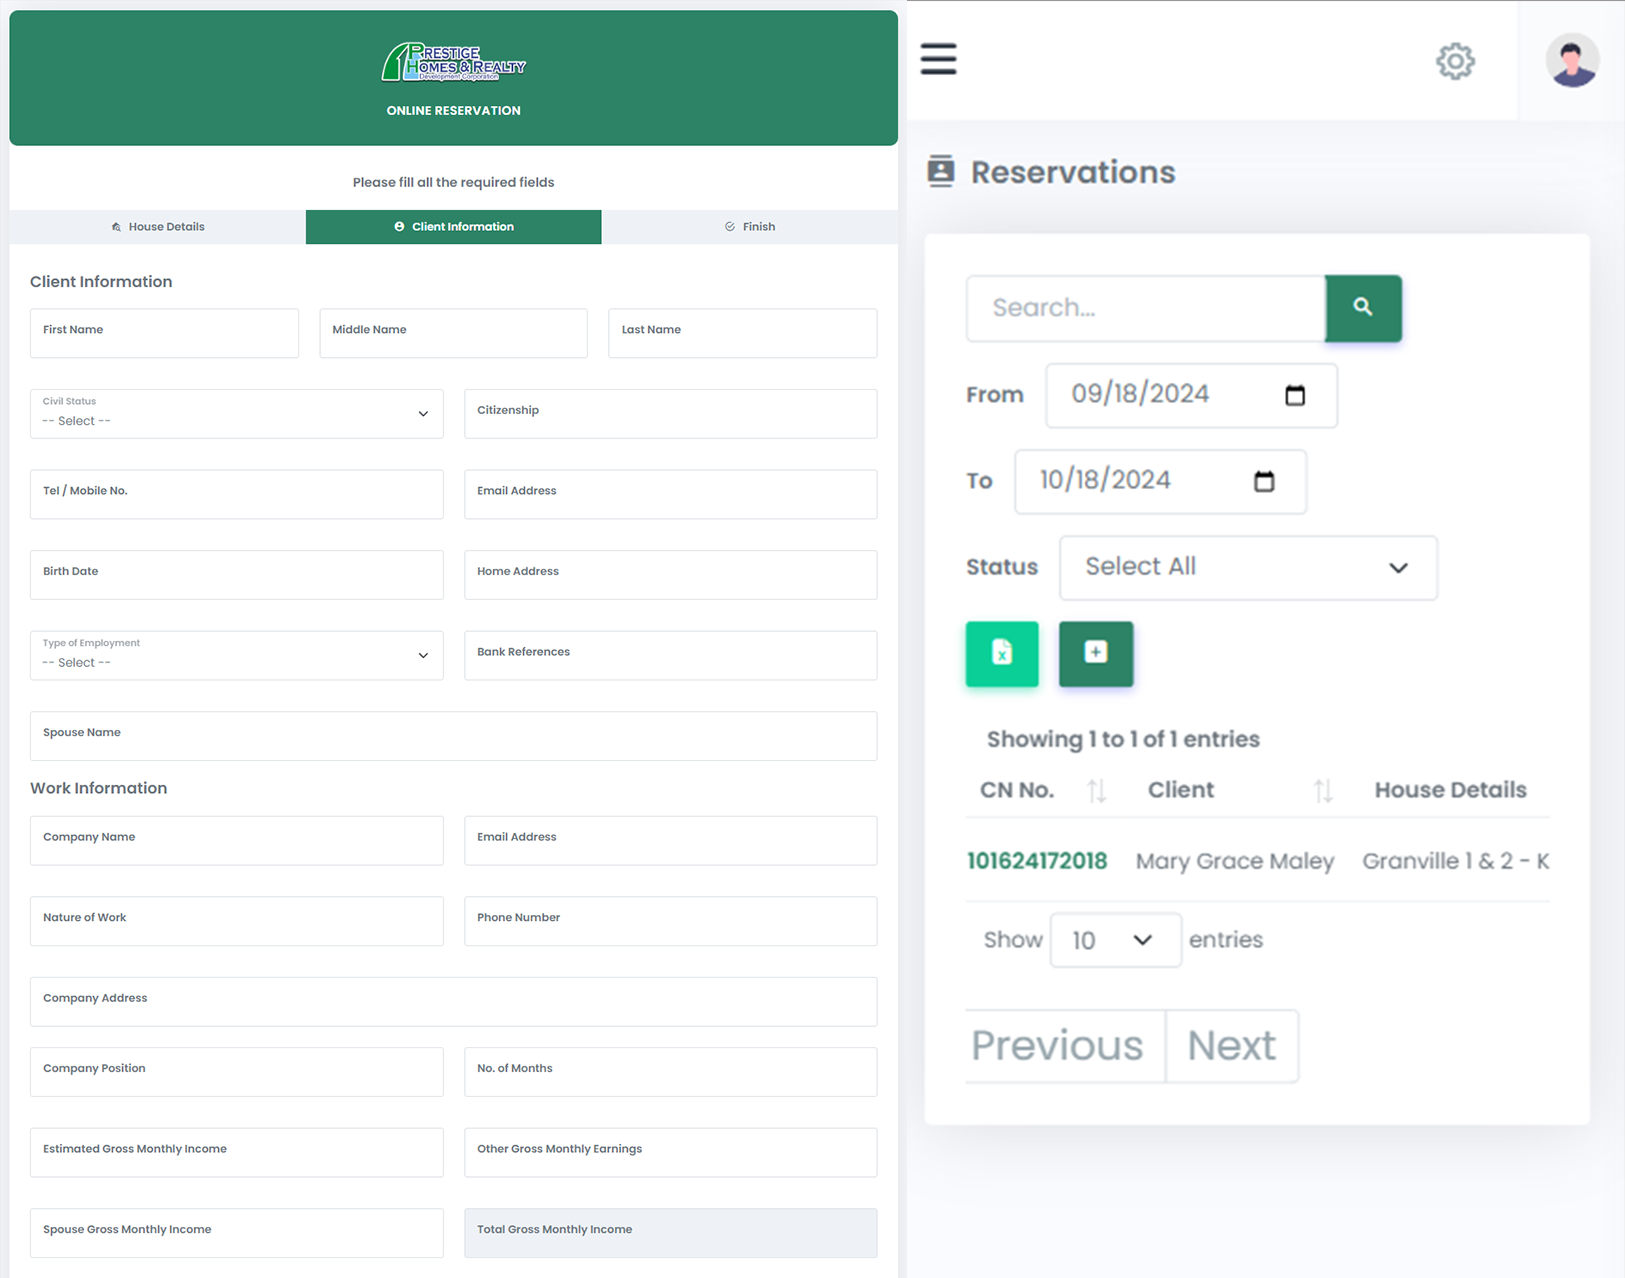
Task: Open the hamburger navigation menu
Action: coord(938,59)
